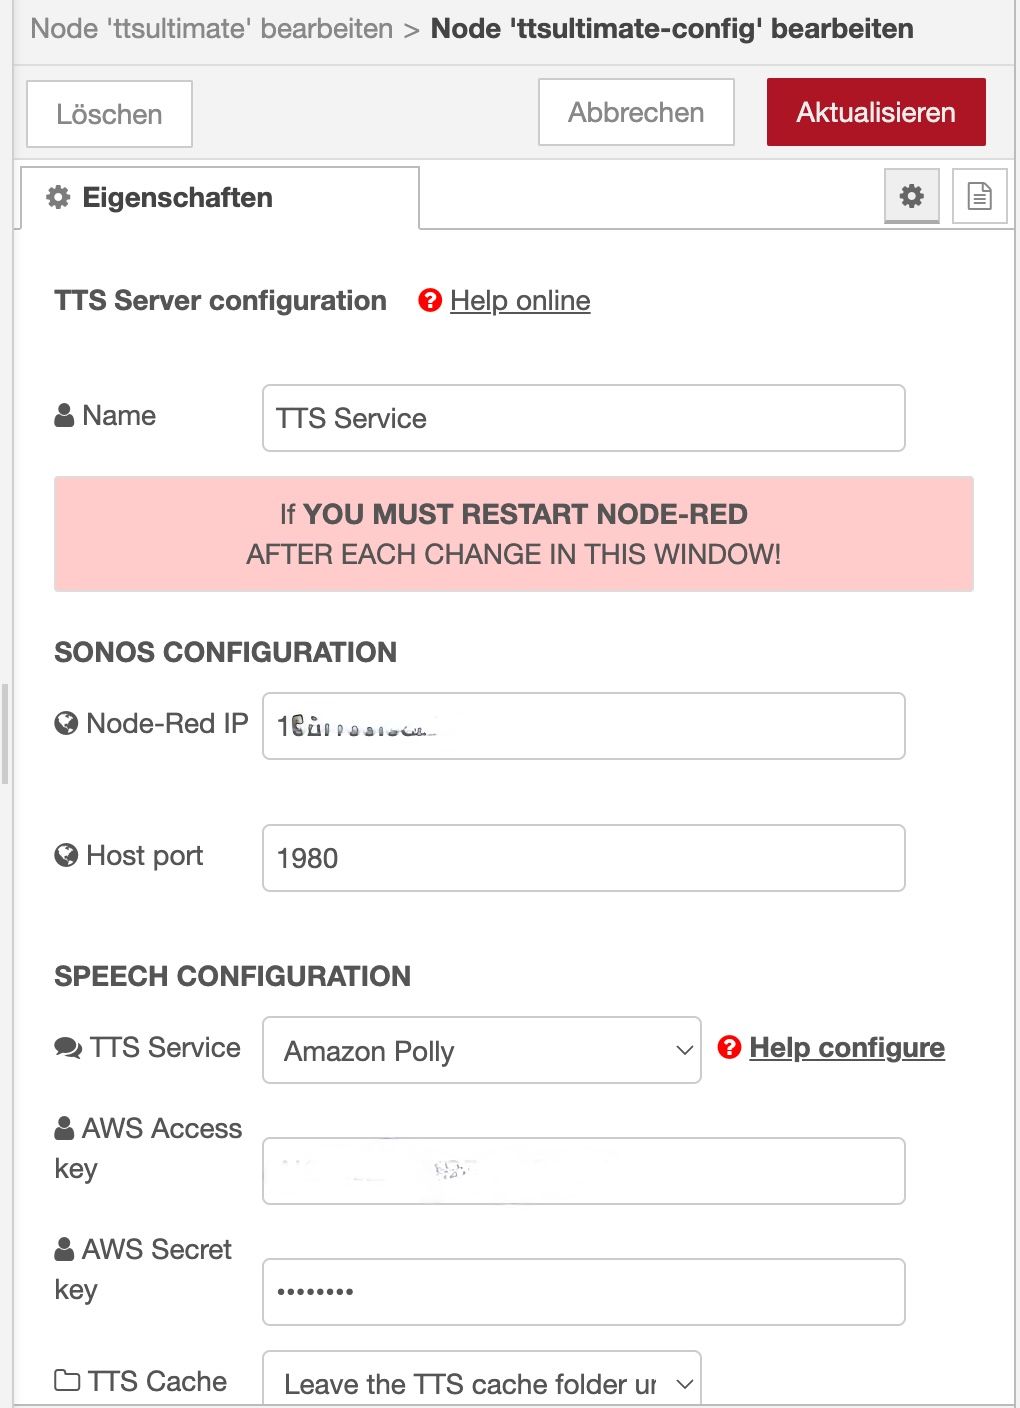Click the gear icon in Eigenschaften tab
Image resolution: width=1020 pixels, height=1408 pixels.
click(59, 197)
